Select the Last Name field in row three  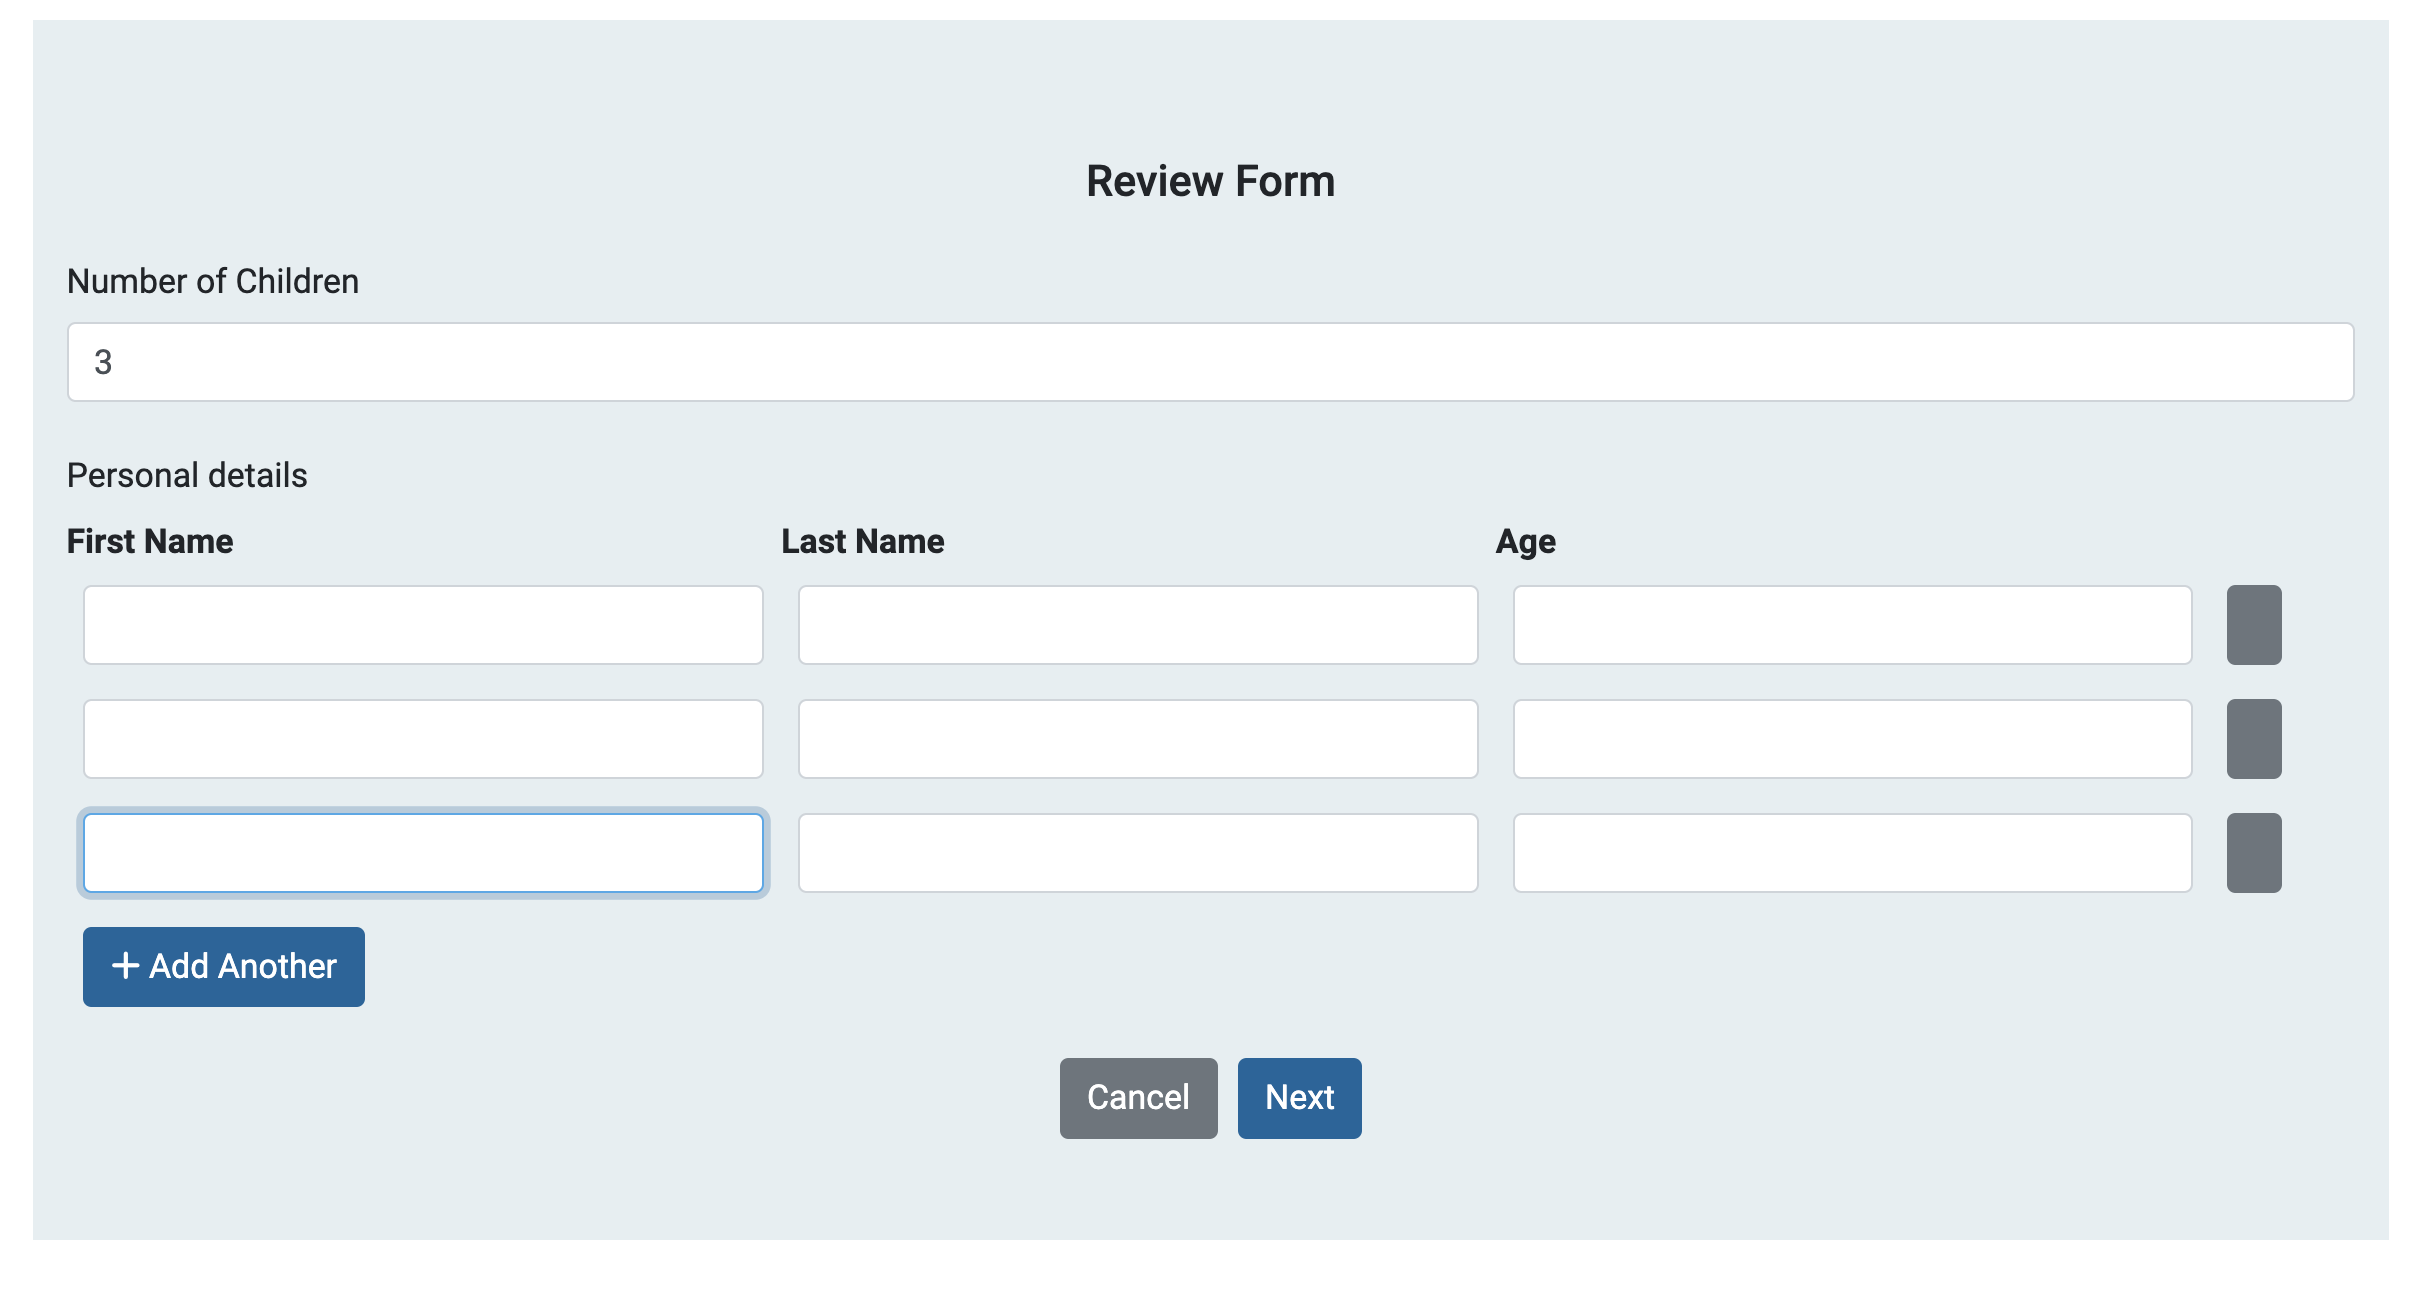point(1137,852)
